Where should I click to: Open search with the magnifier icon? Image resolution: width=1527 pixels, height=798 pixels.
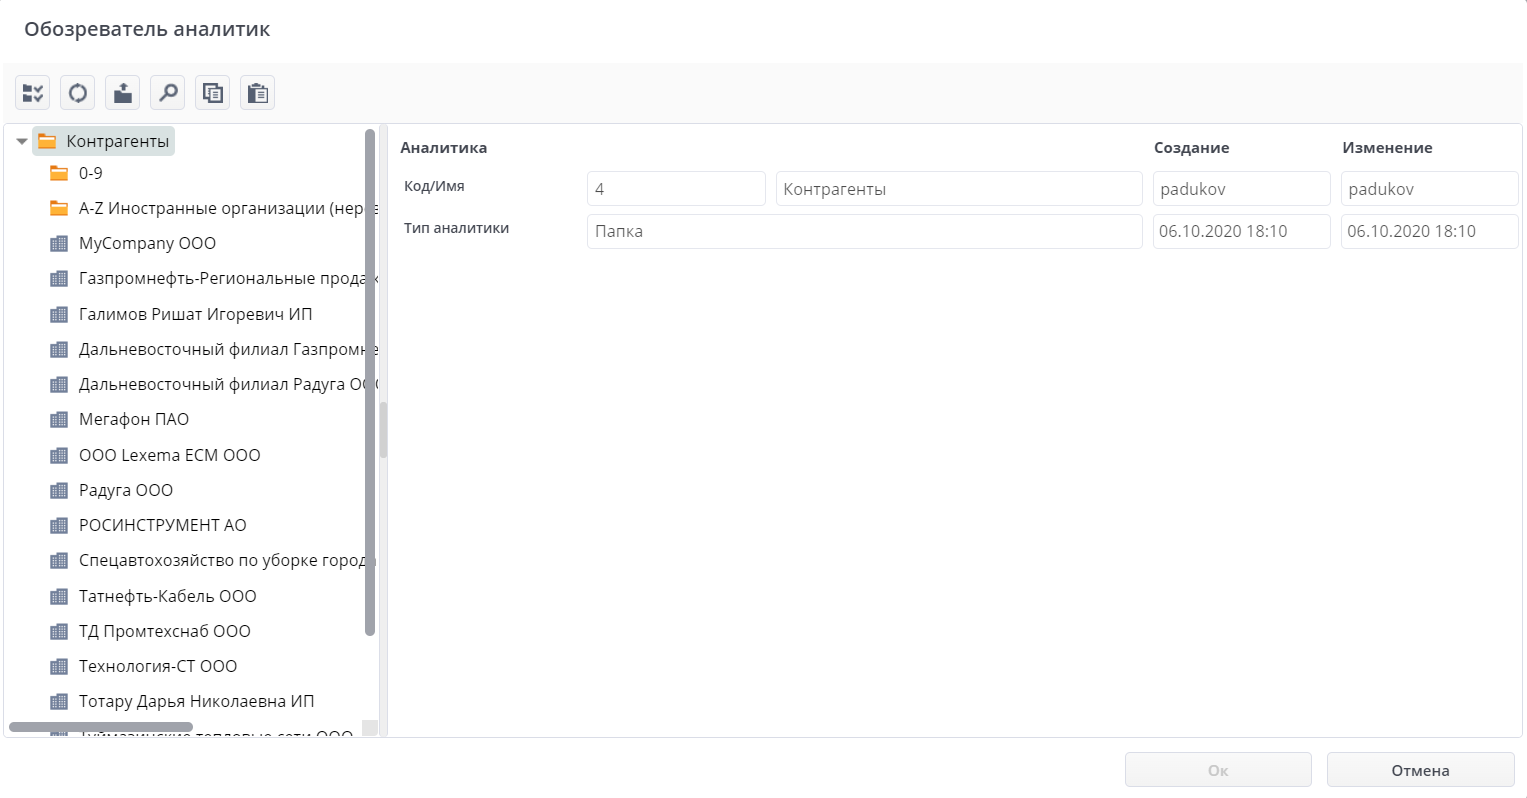coord(167,93)
